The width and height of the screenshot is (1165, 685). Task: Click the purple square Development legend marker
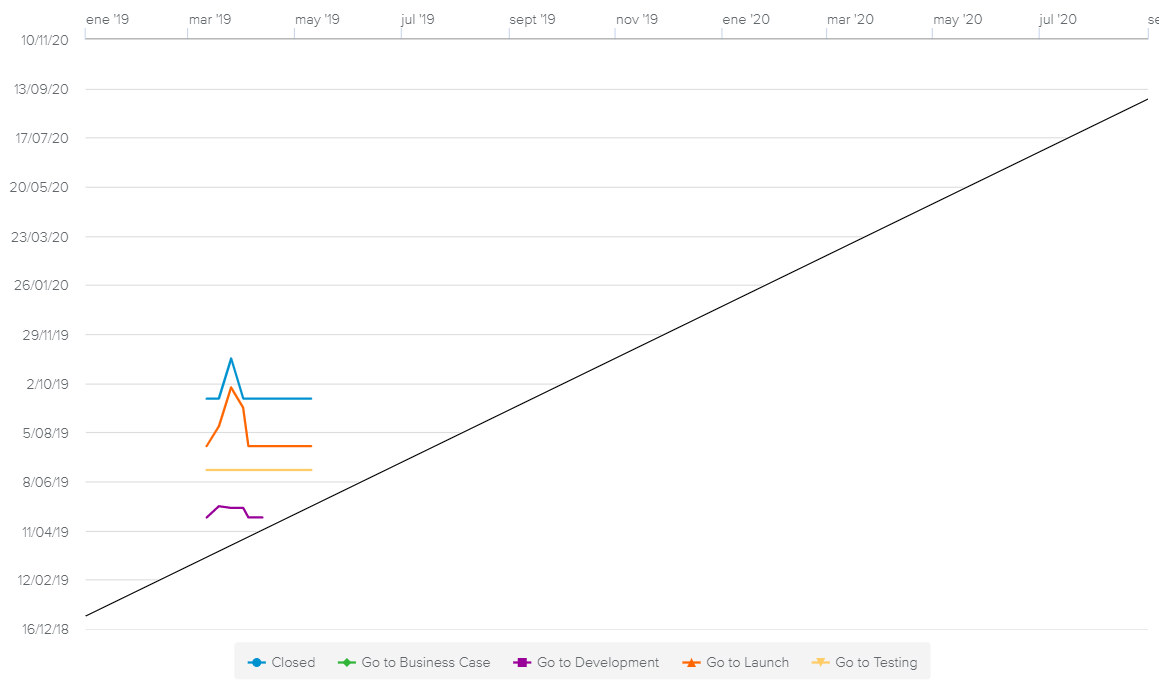point(521,662)
